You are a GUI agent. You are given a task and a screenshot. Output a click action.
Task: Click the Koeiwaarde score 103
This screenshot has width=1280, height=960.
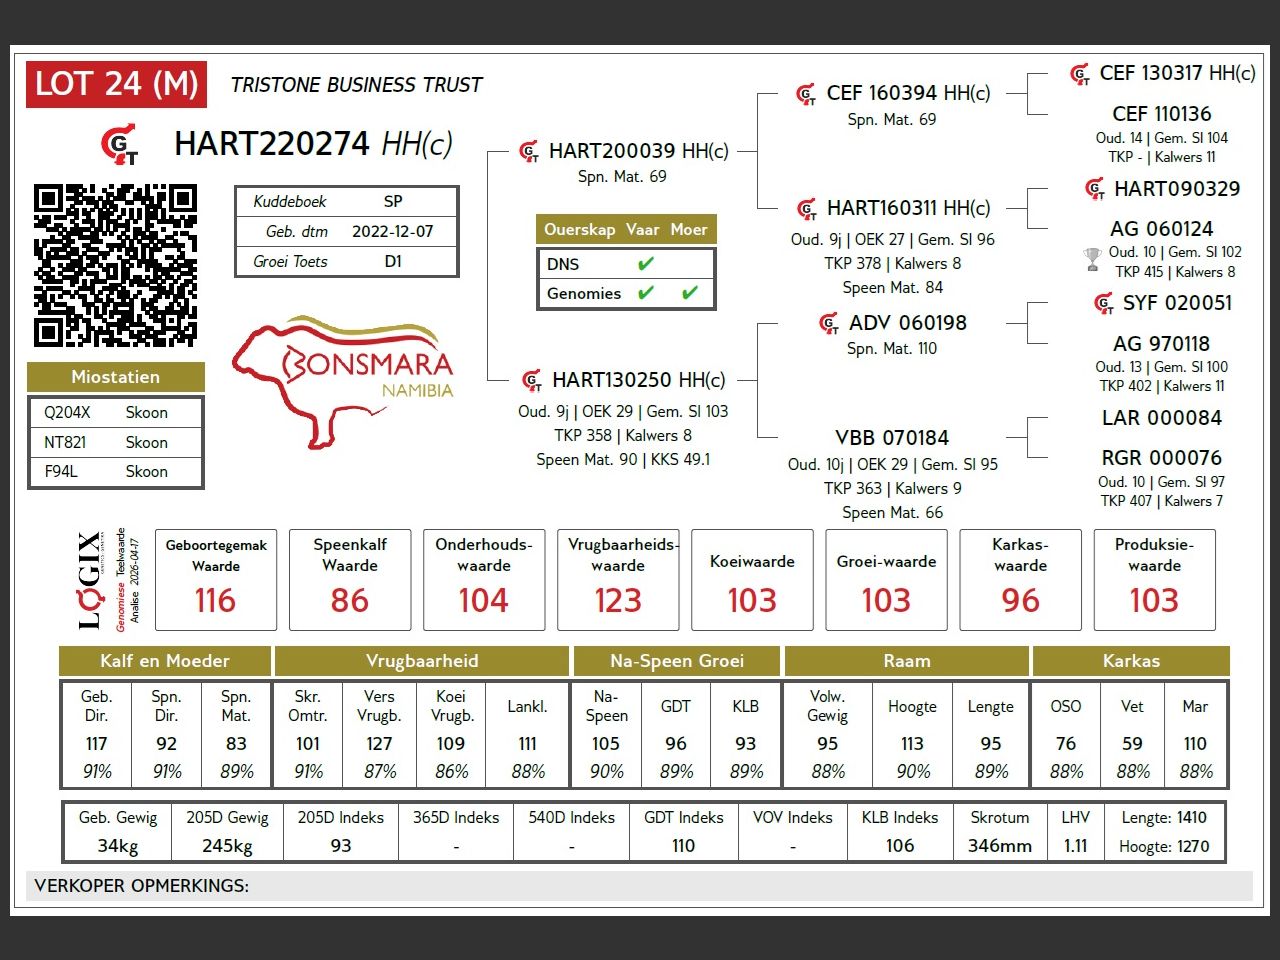752,601
